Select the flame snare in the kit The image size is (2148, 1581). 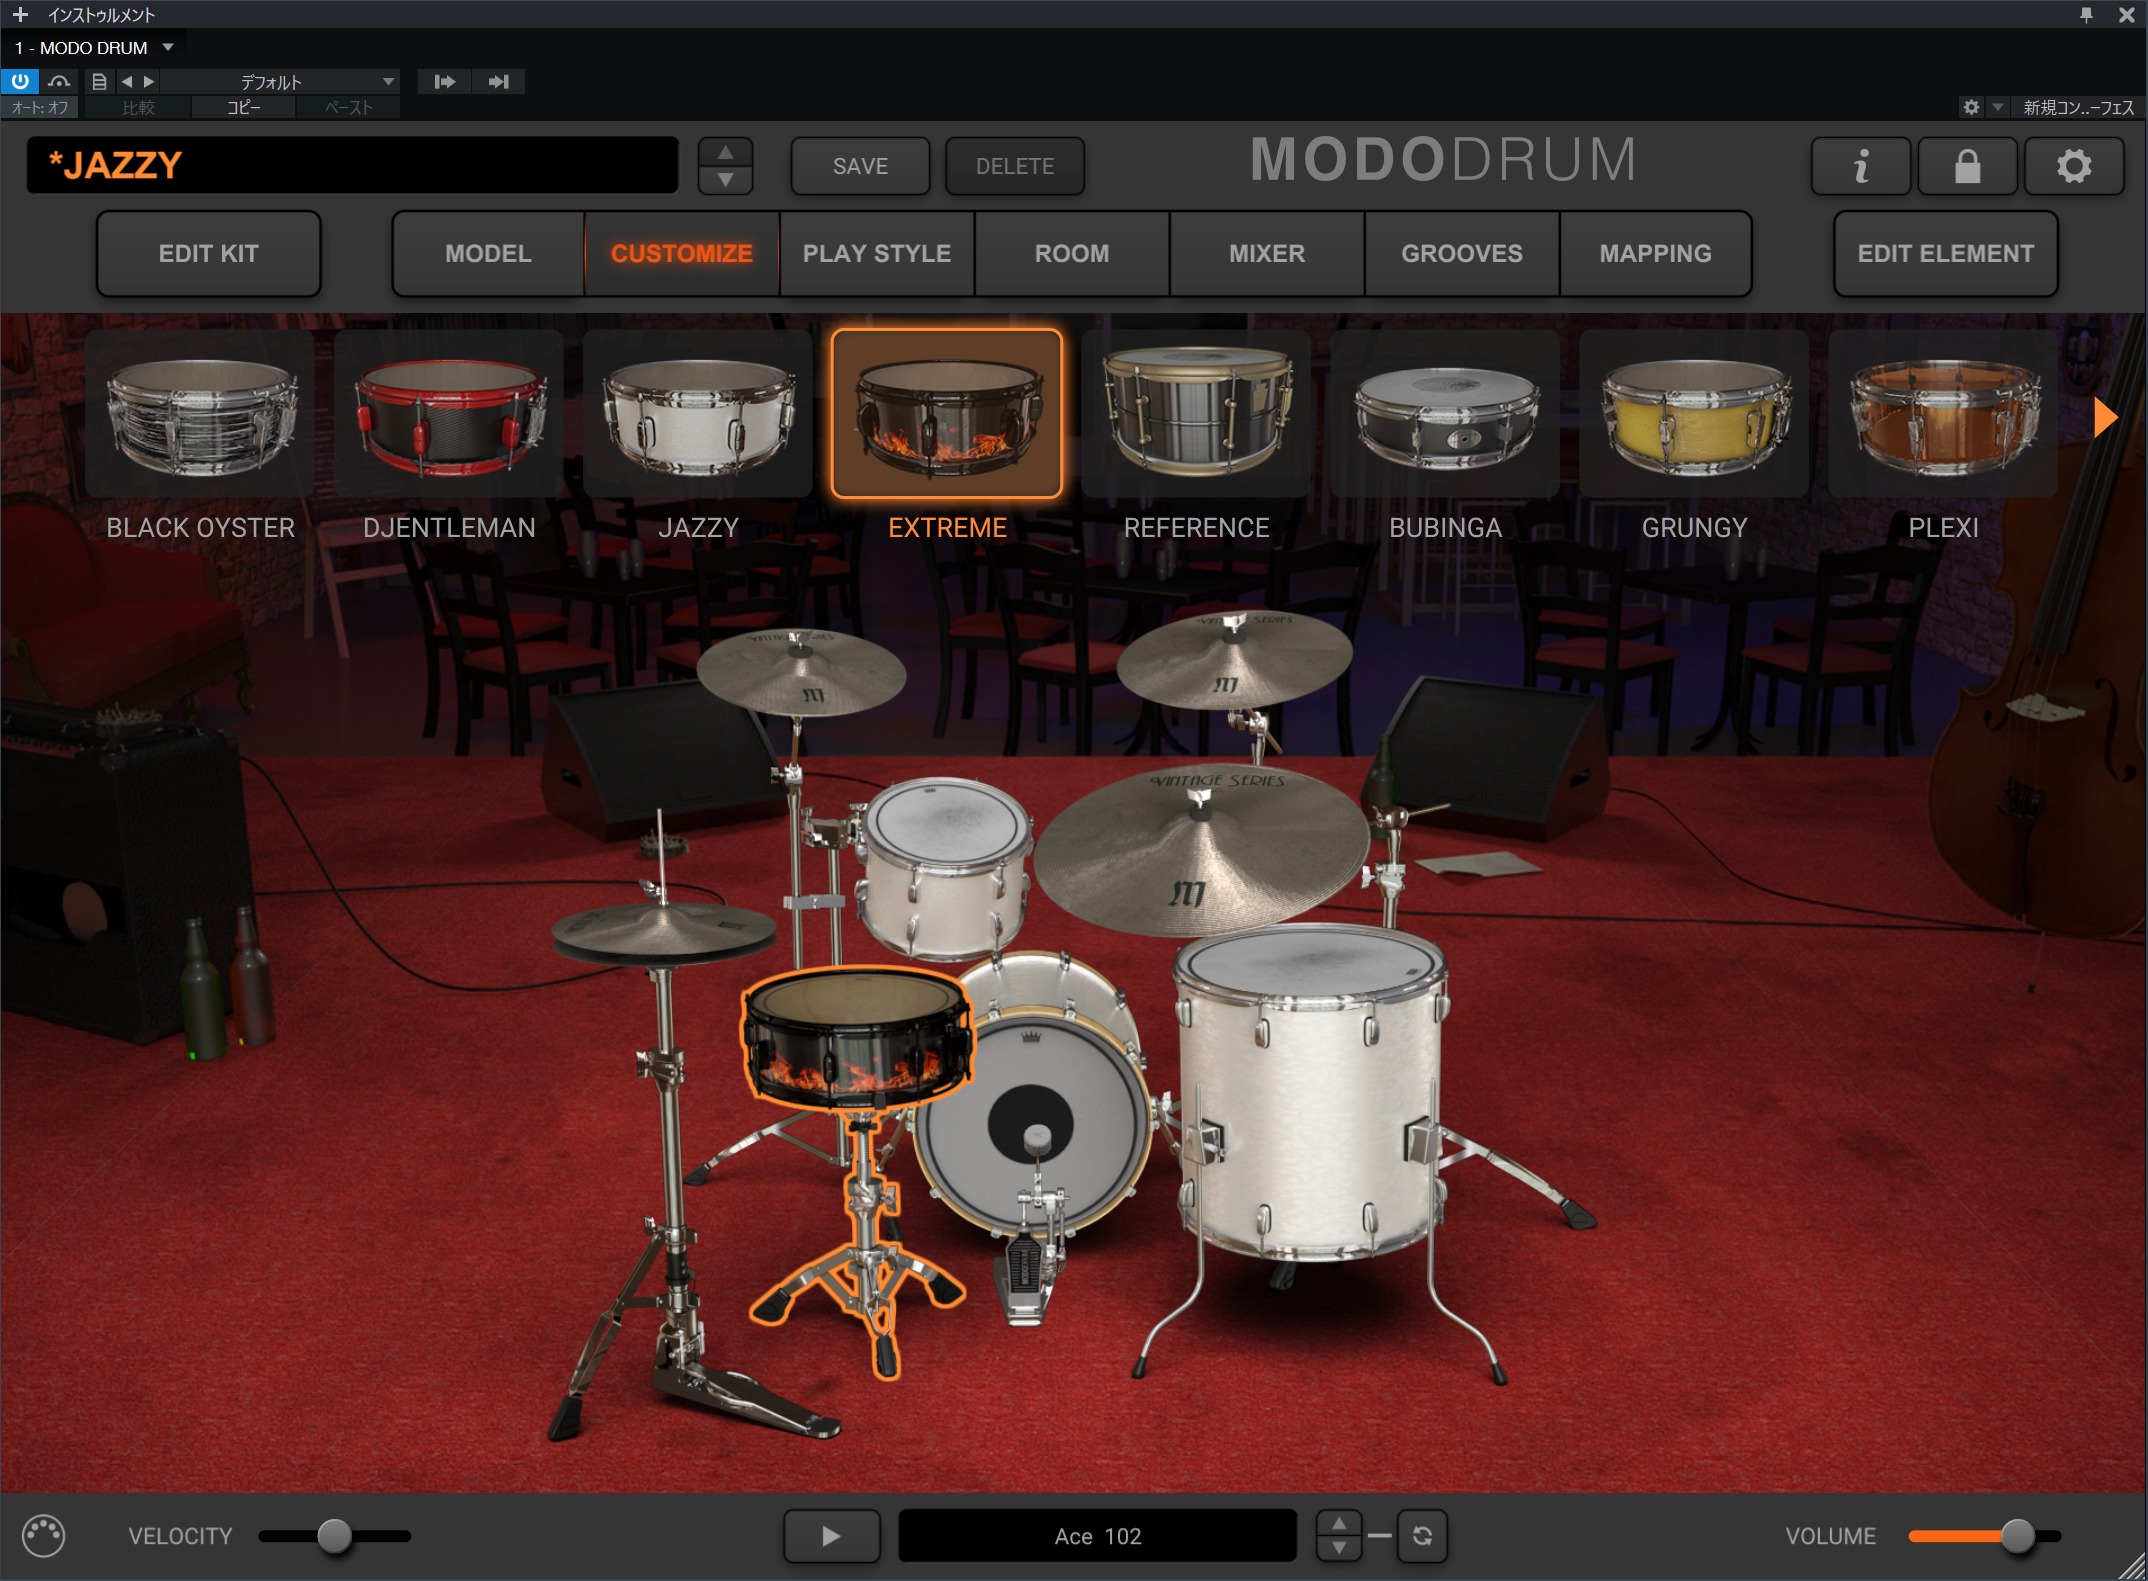pos(857,1040)
